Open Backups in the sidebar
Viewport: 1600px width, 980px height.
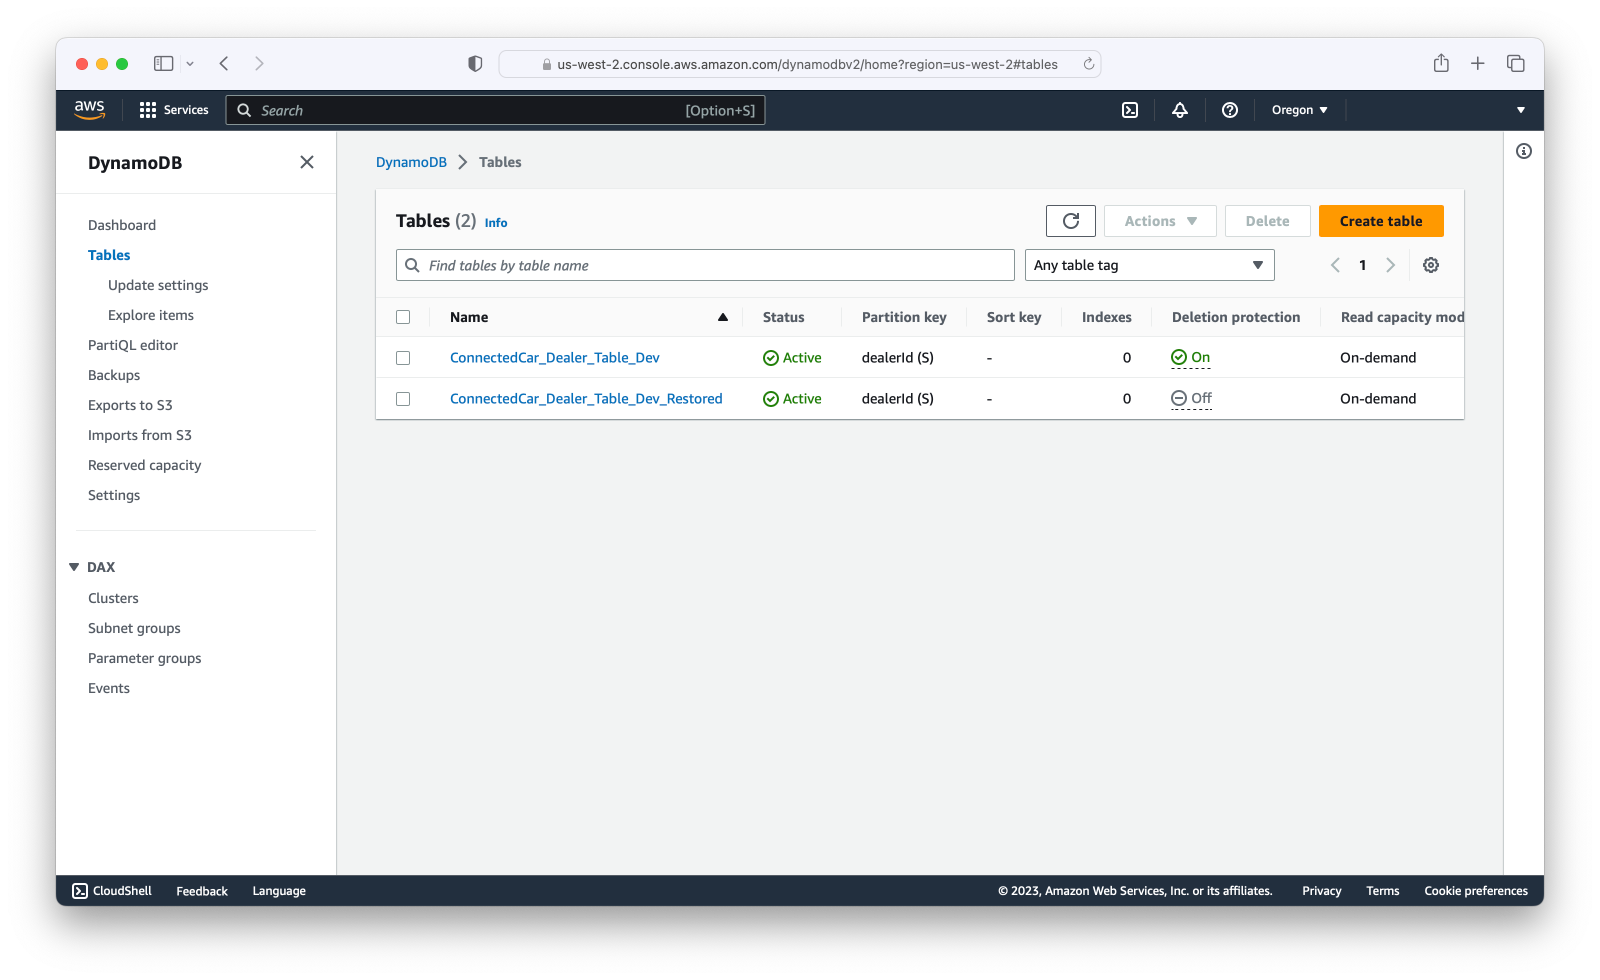click(114, 375)
